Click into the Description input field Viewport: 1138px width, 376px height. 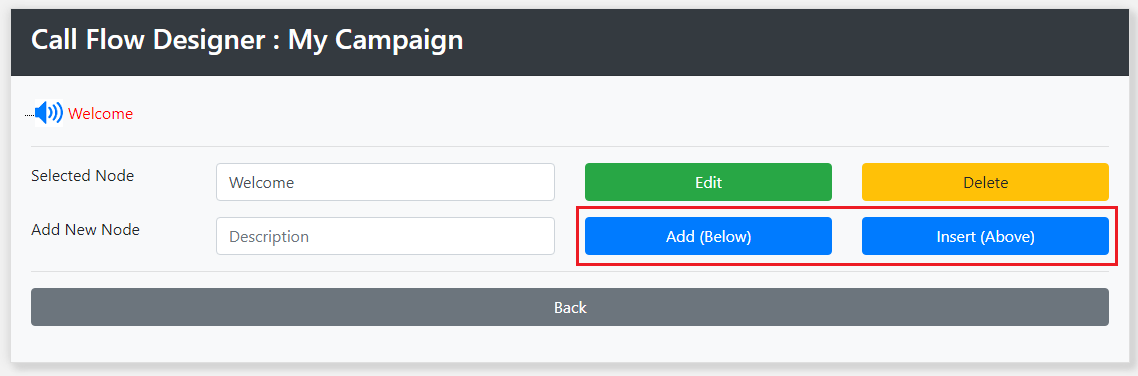pos(385,236)
